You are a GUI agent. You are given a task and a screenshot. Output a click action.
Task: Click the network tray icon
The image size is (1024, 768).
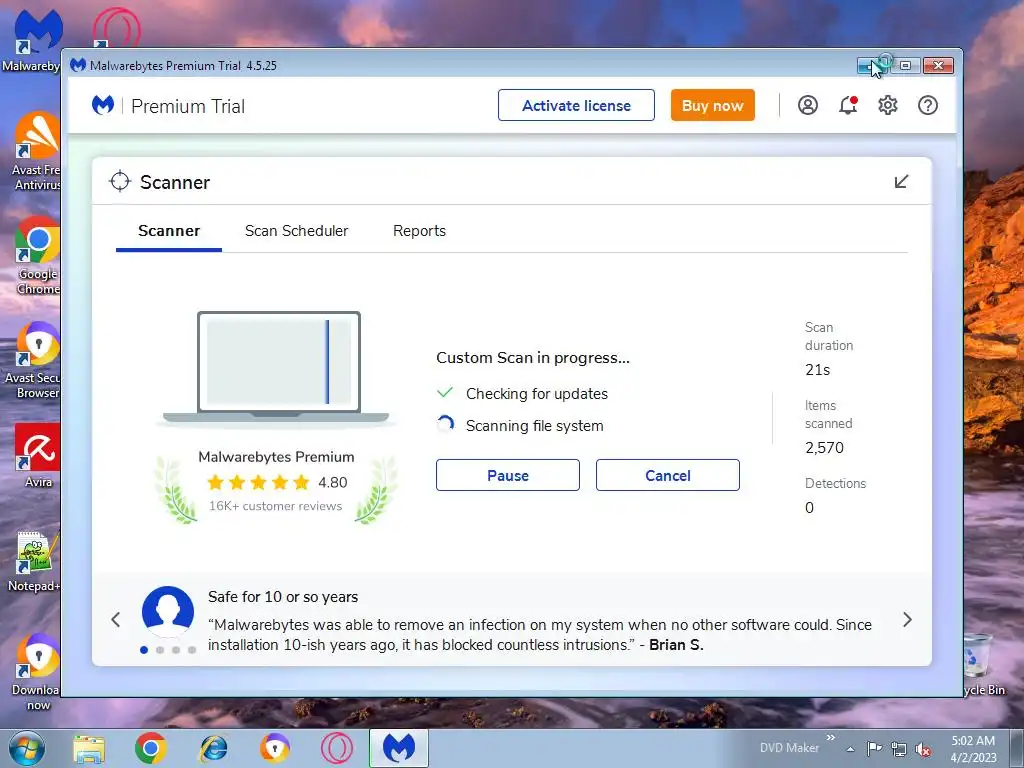pos(899,750)
